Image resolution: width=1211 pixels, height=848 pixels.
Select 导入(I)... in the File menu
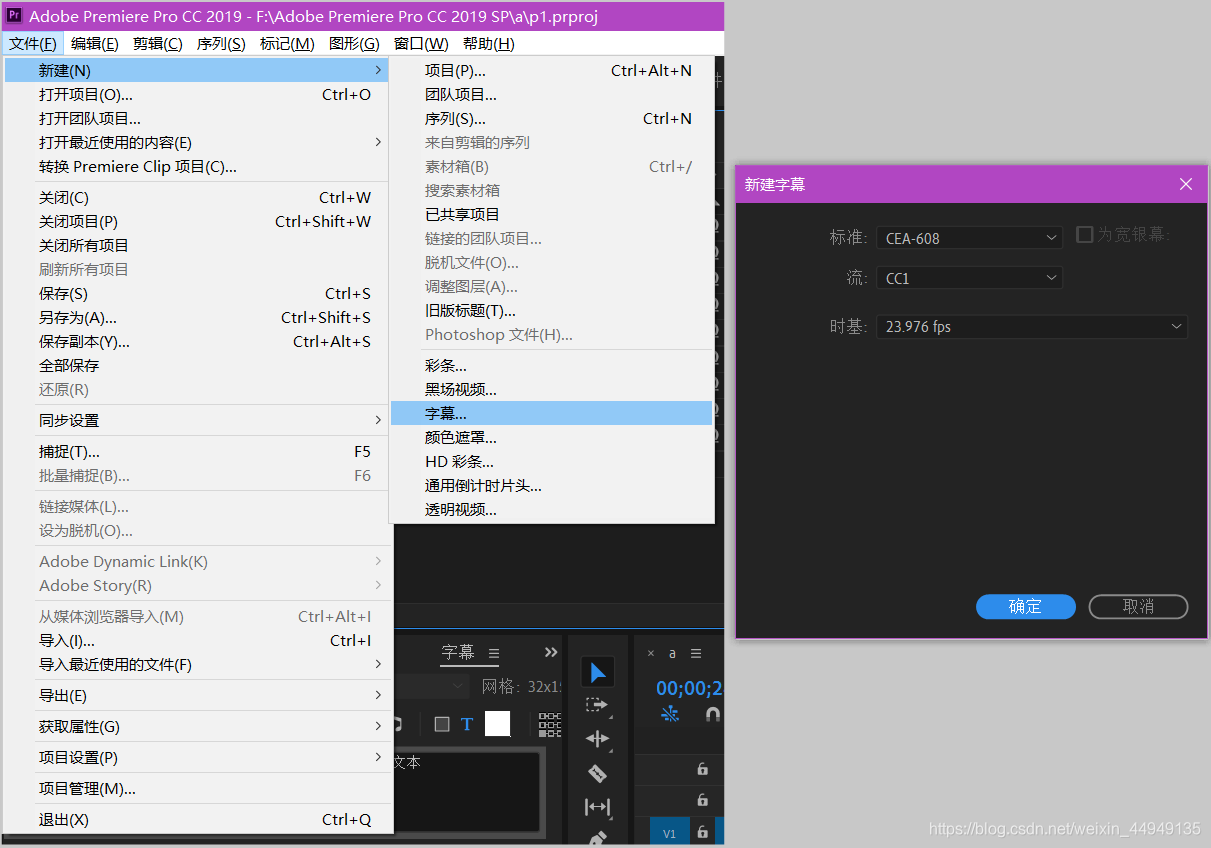[x=198, y=640]
